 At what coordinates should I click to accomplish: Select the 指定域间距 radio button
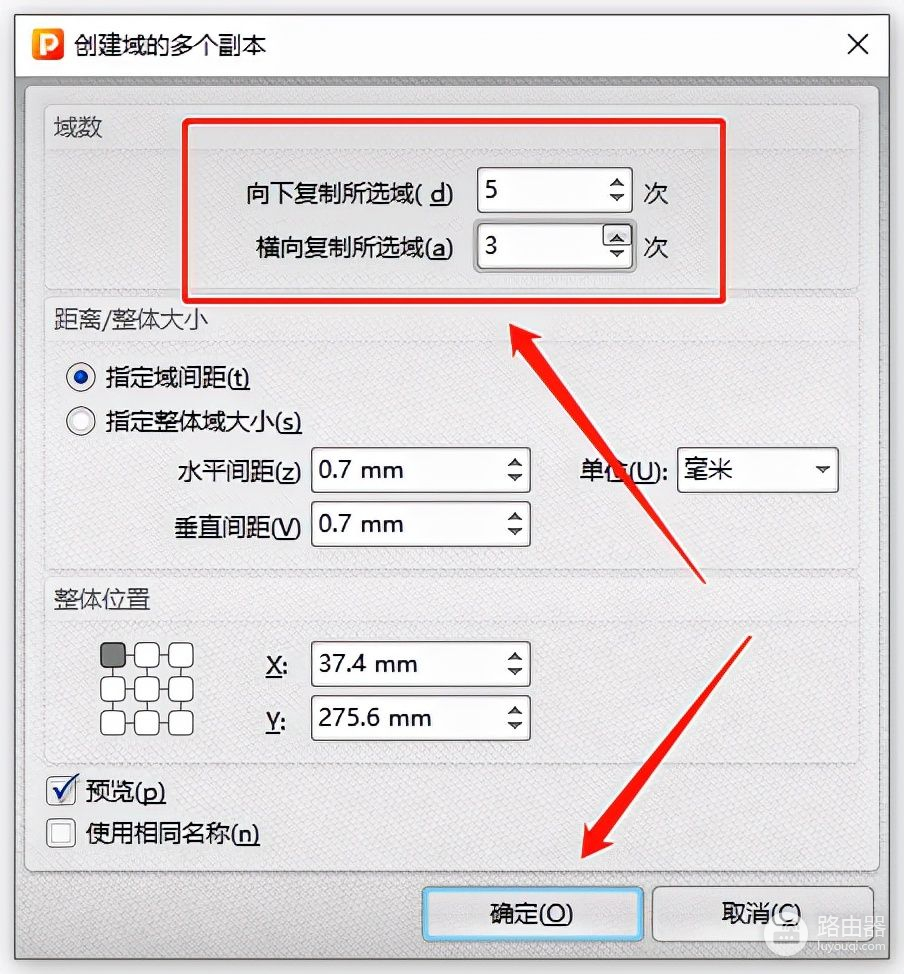(x=81, y=377)
